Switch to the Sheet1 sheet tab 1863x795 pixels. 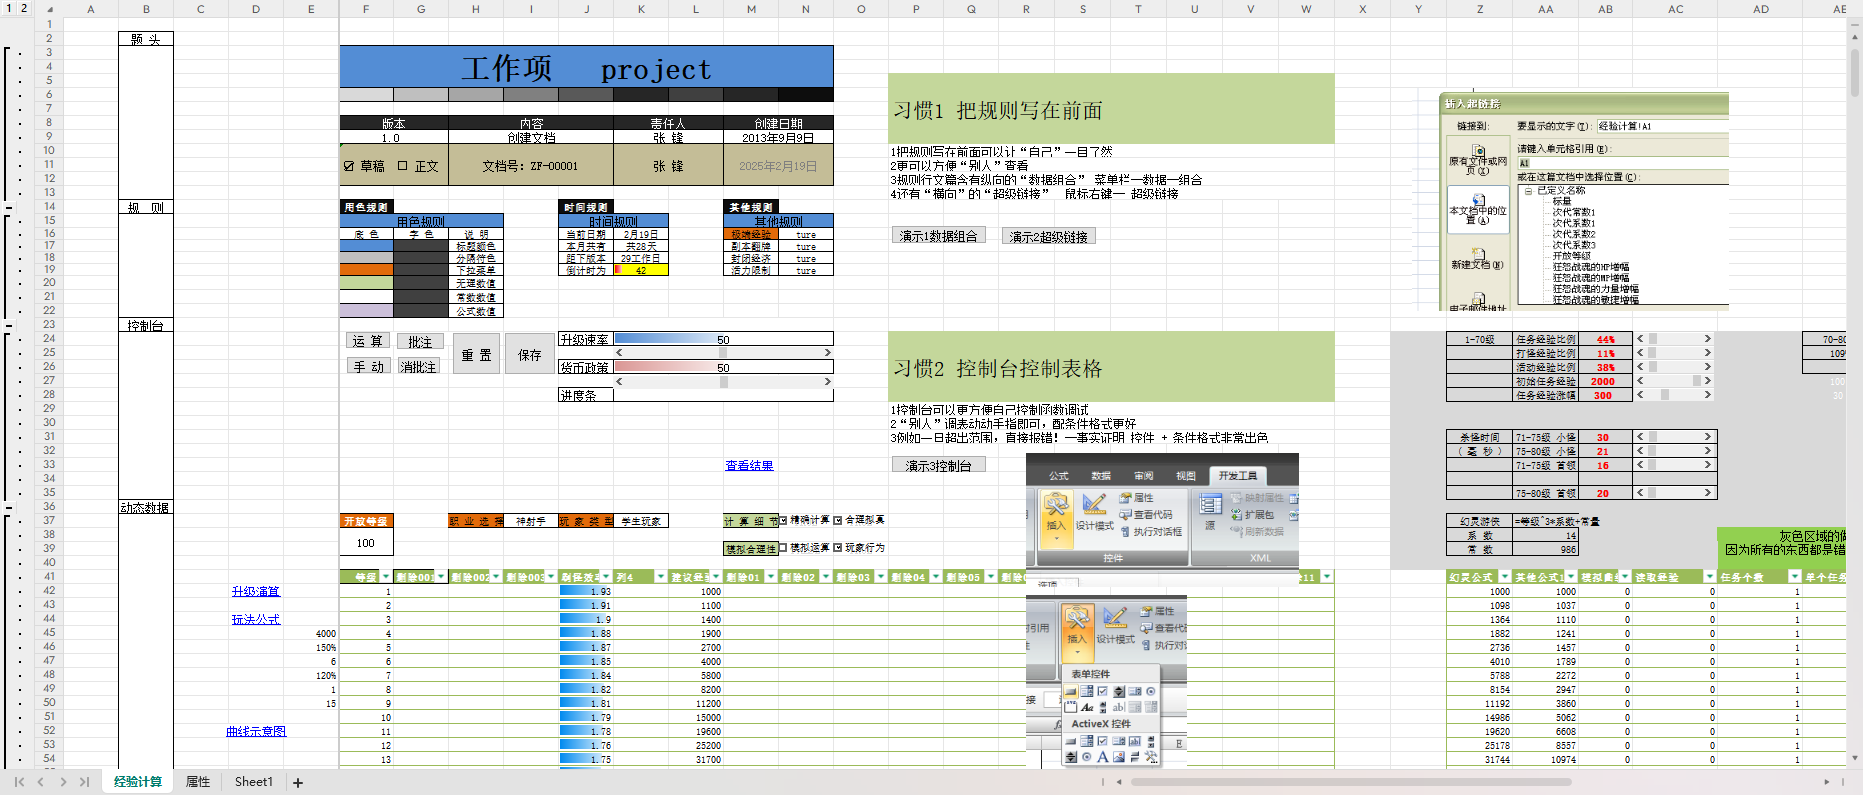[253, 782]
